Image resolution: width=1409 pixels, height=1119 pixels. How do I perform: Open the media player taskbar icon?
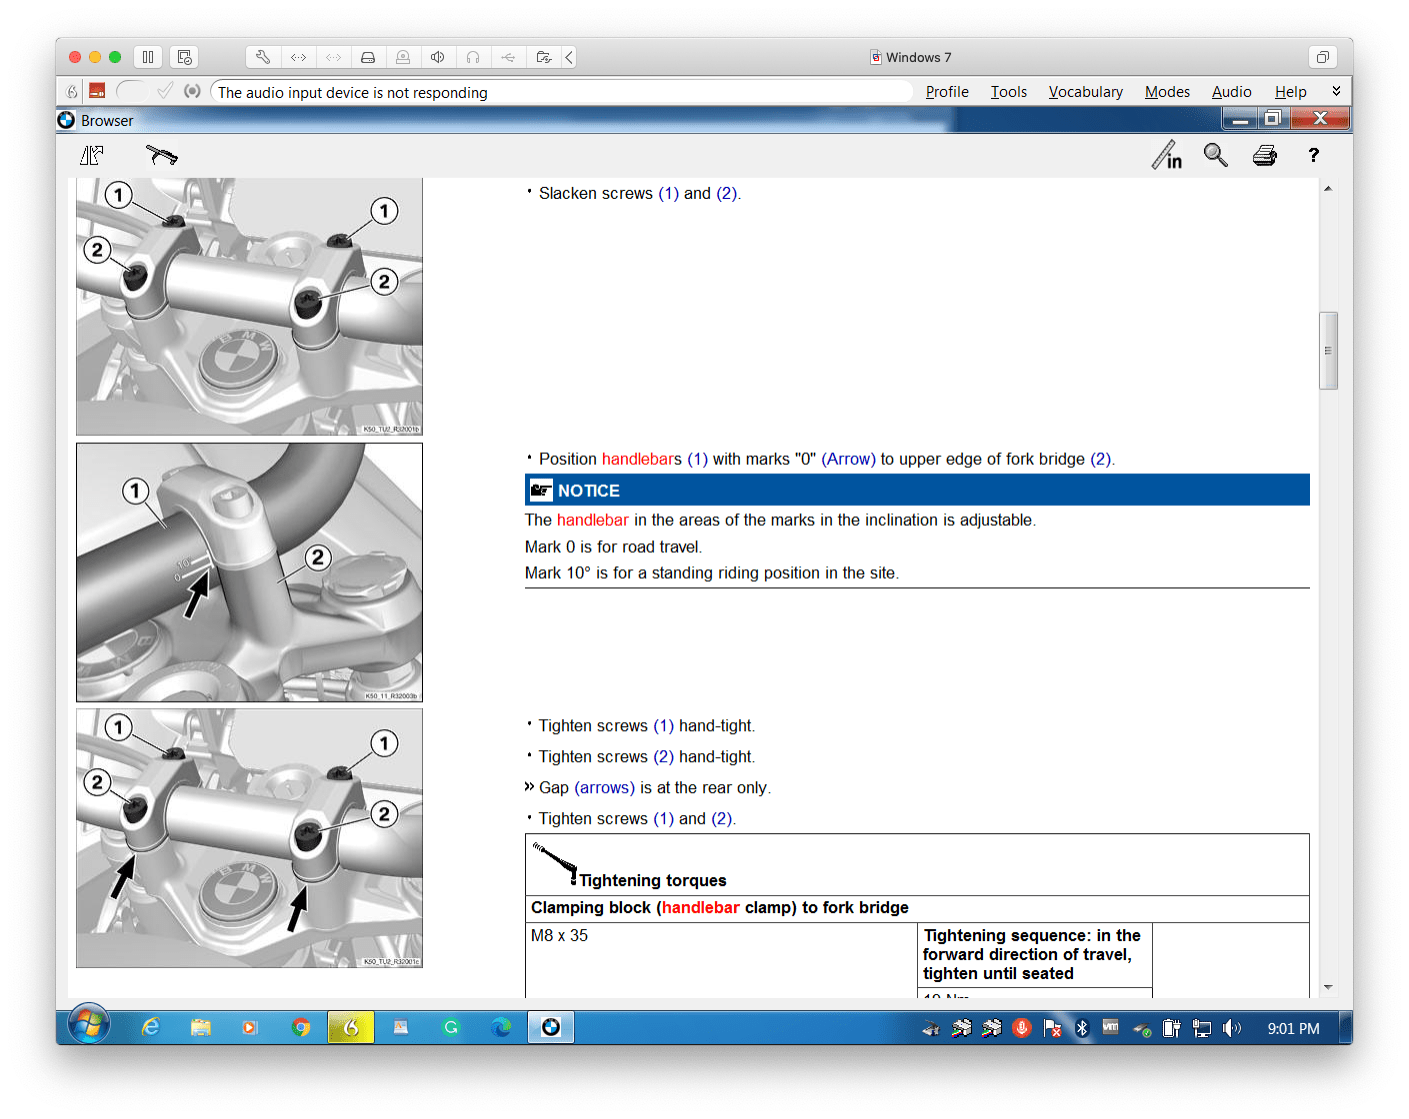point(250,1027)
